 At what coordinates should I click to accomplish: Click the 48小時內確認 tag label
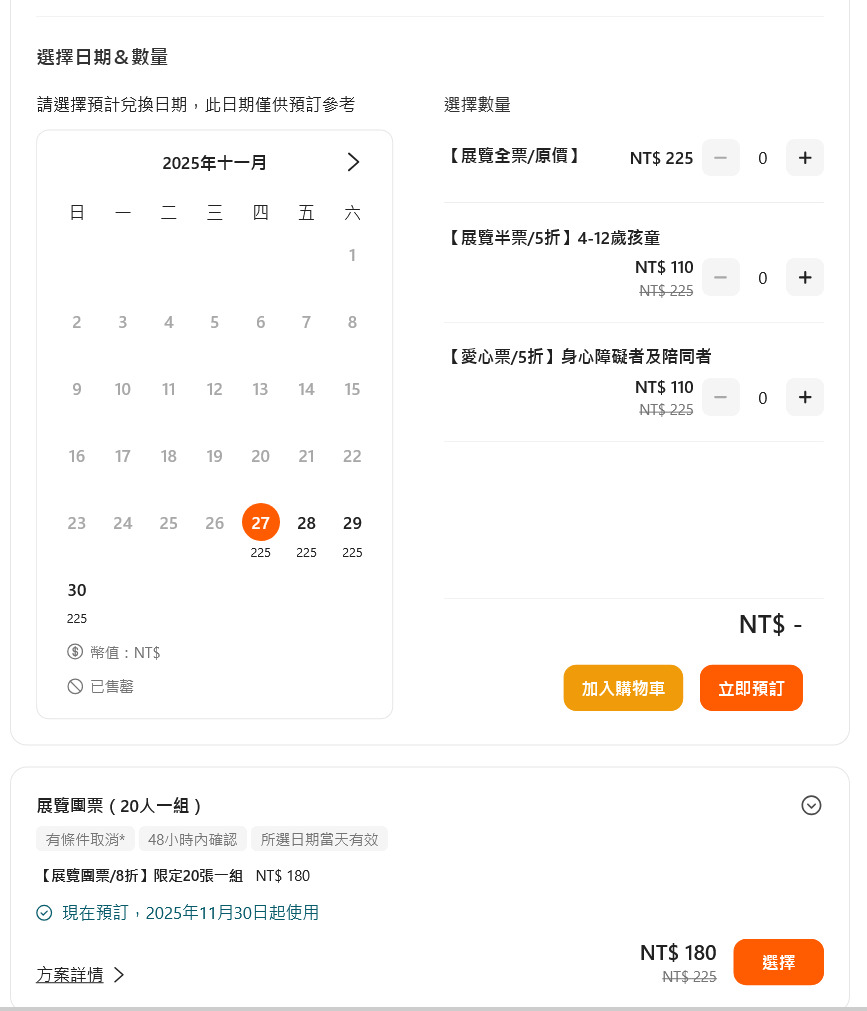(x=192, y=839)
